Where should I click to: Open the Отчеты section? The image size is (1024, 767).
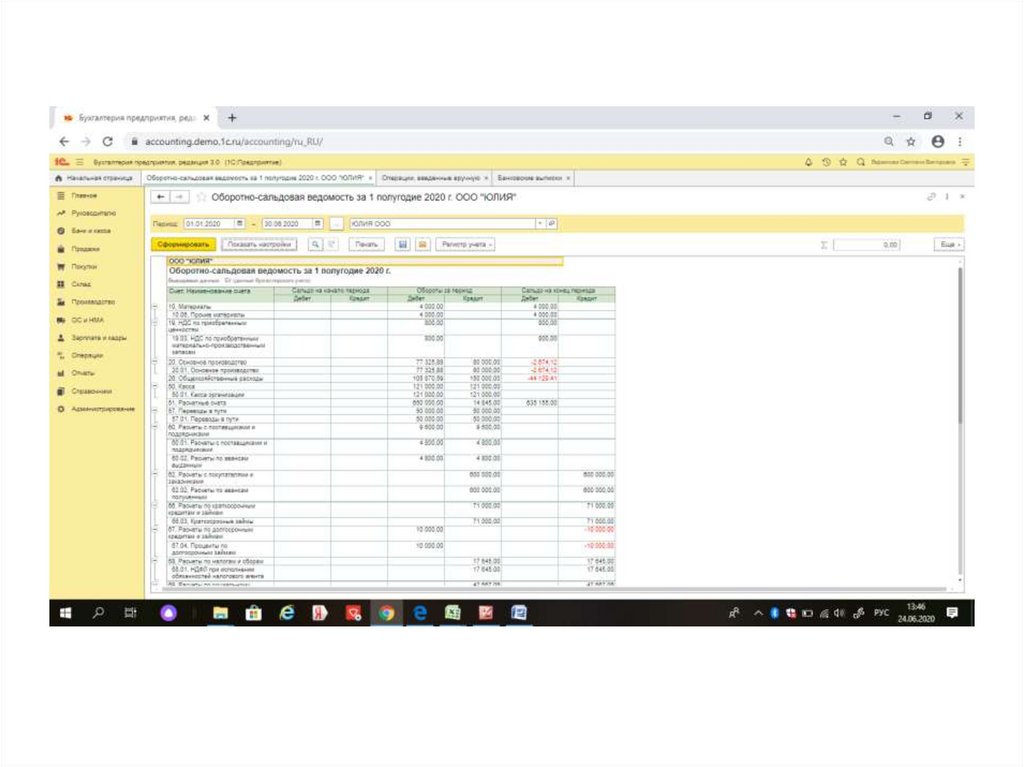[x=83, y=373]
